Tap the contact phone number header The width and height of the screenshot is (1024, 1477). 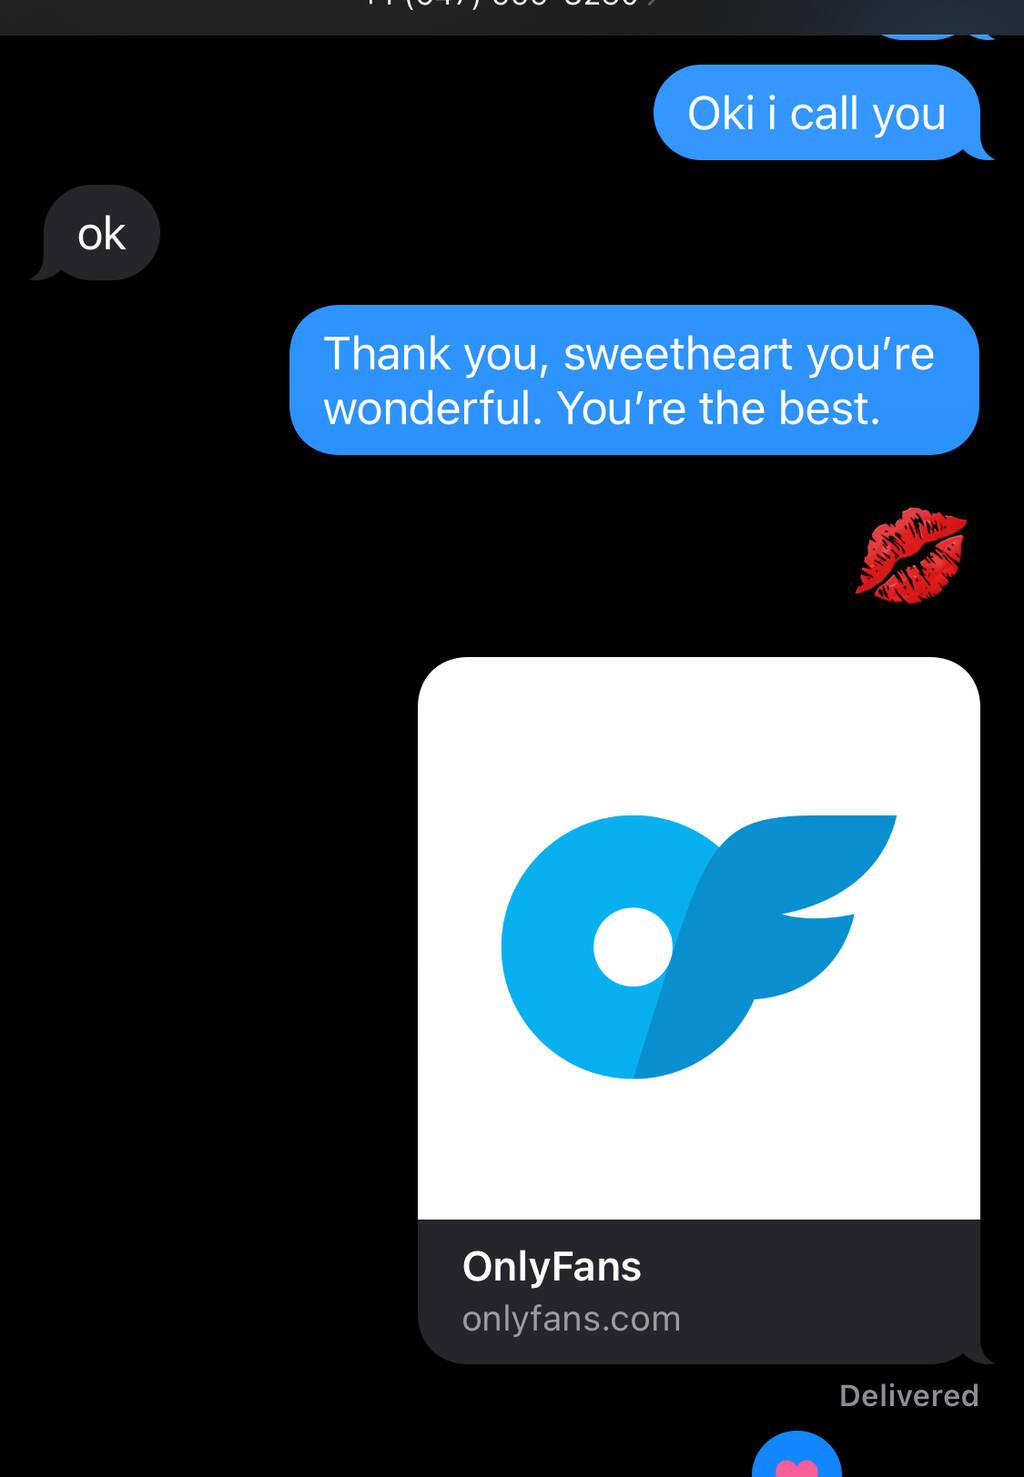click(x=500, y=5)
